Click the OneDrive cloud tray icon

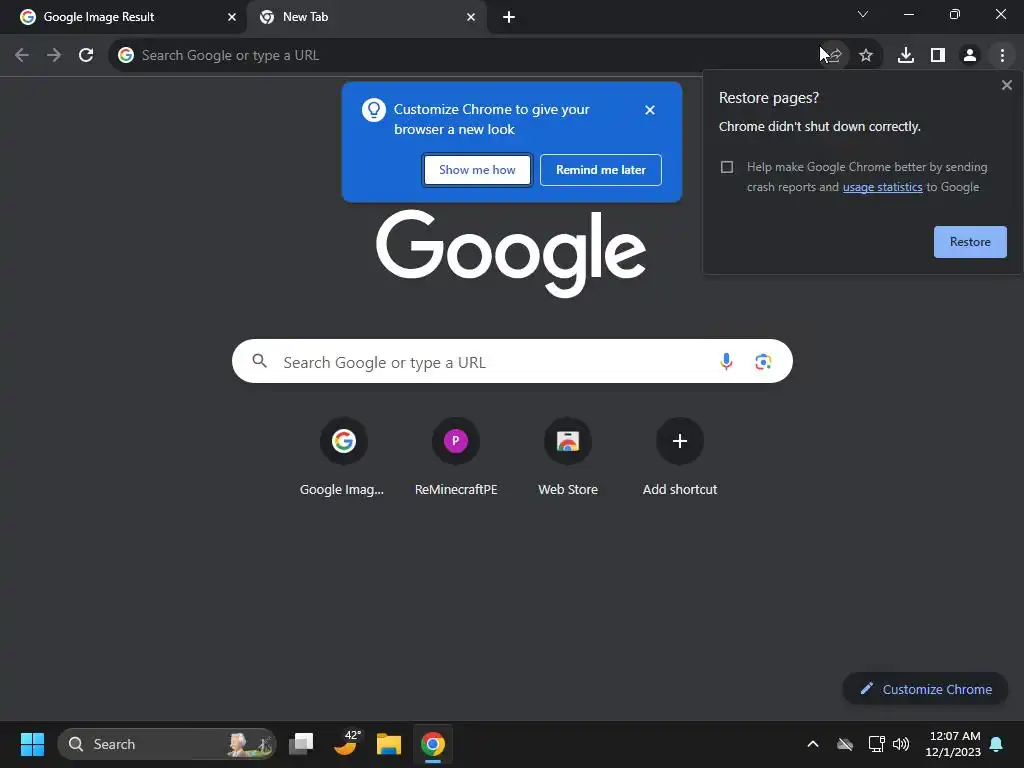click(845, 744)
